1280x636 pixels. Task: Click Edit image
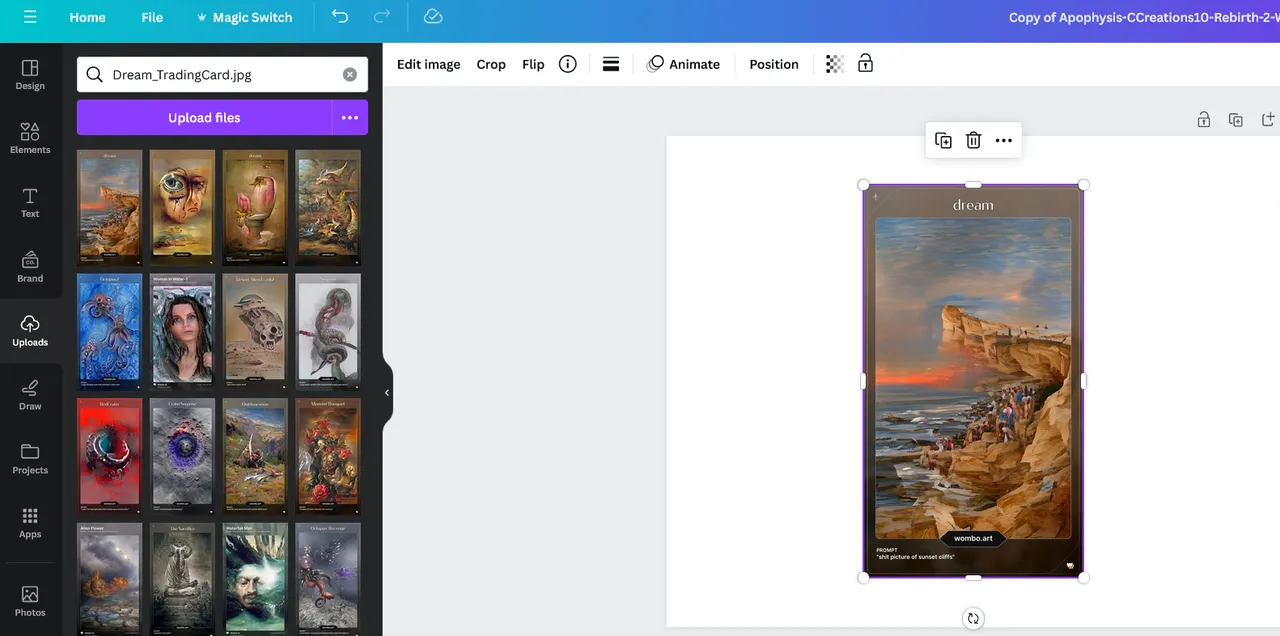click(429, 64)
